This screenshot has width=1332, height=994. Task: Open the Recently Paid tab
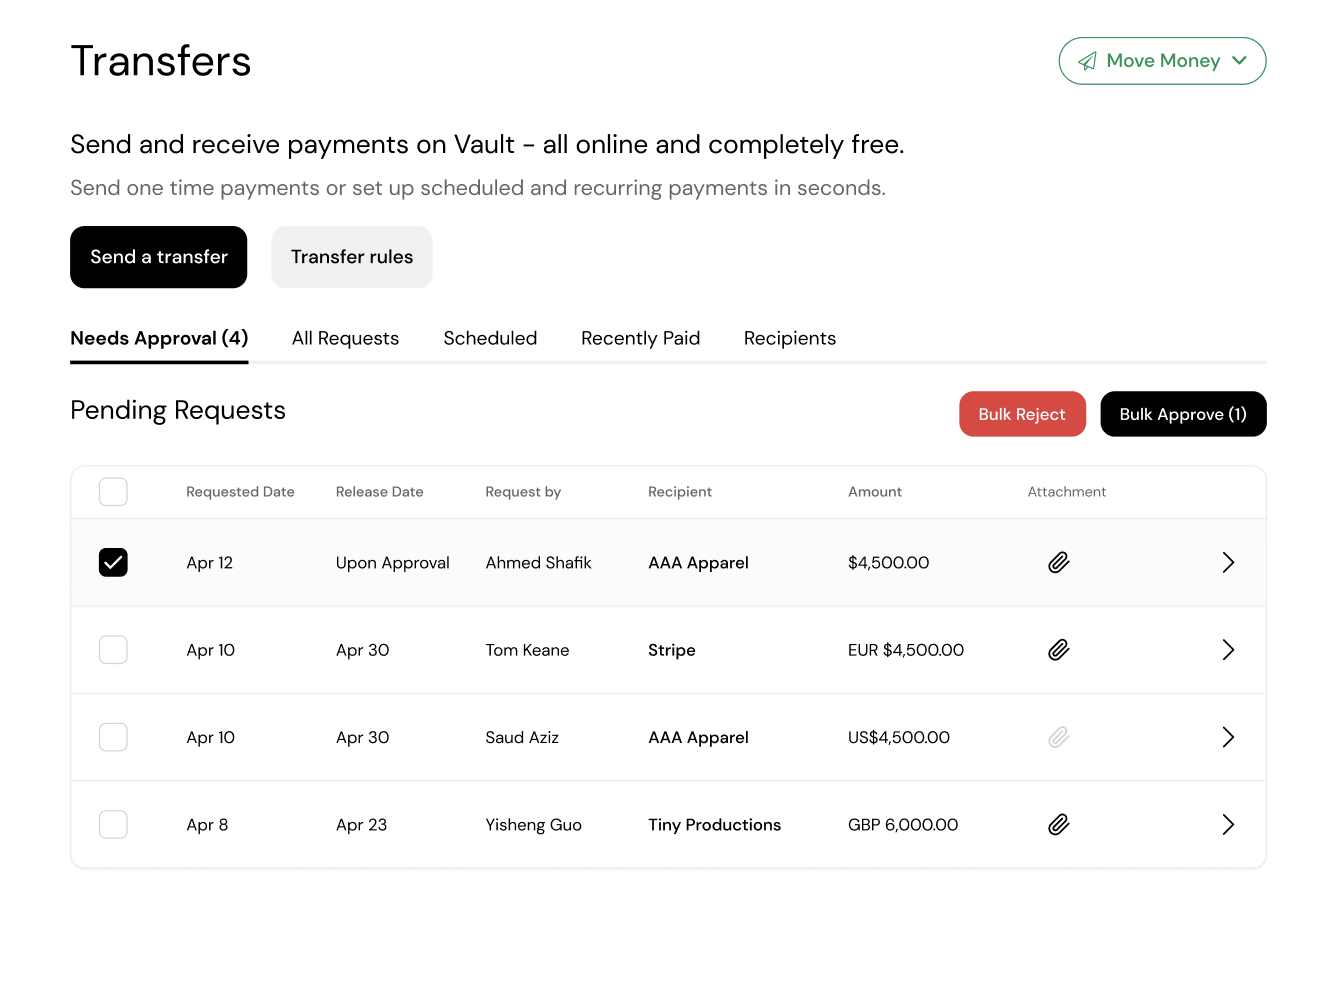640,339
